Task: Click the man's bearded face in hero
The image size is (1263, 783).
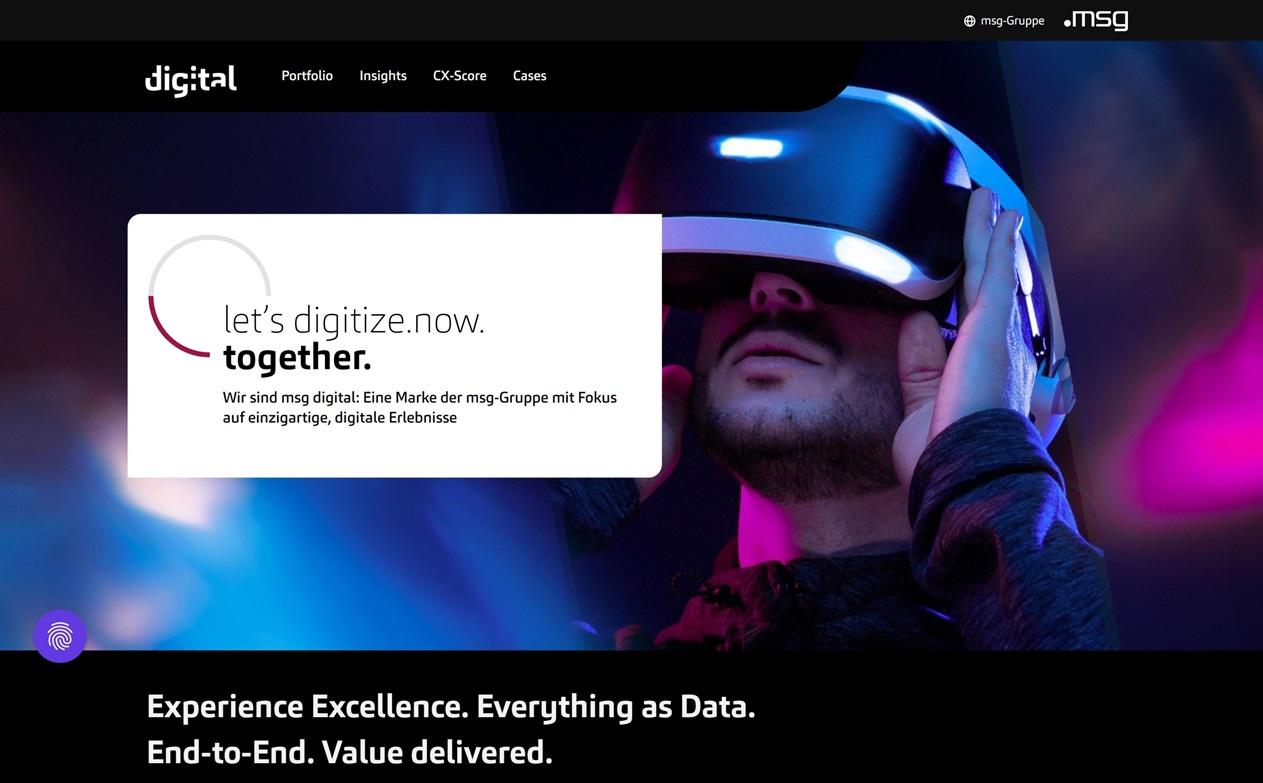Action: [x=790, y=380]
